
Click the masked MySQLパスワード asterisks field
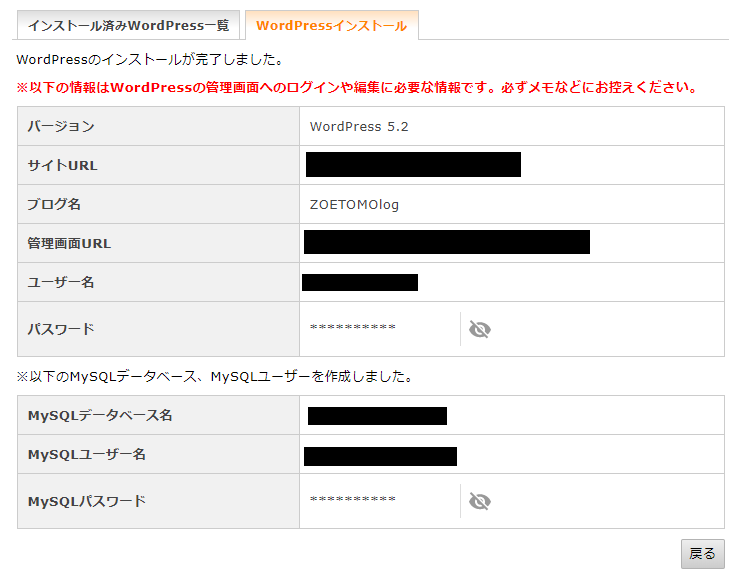point(353,500)
